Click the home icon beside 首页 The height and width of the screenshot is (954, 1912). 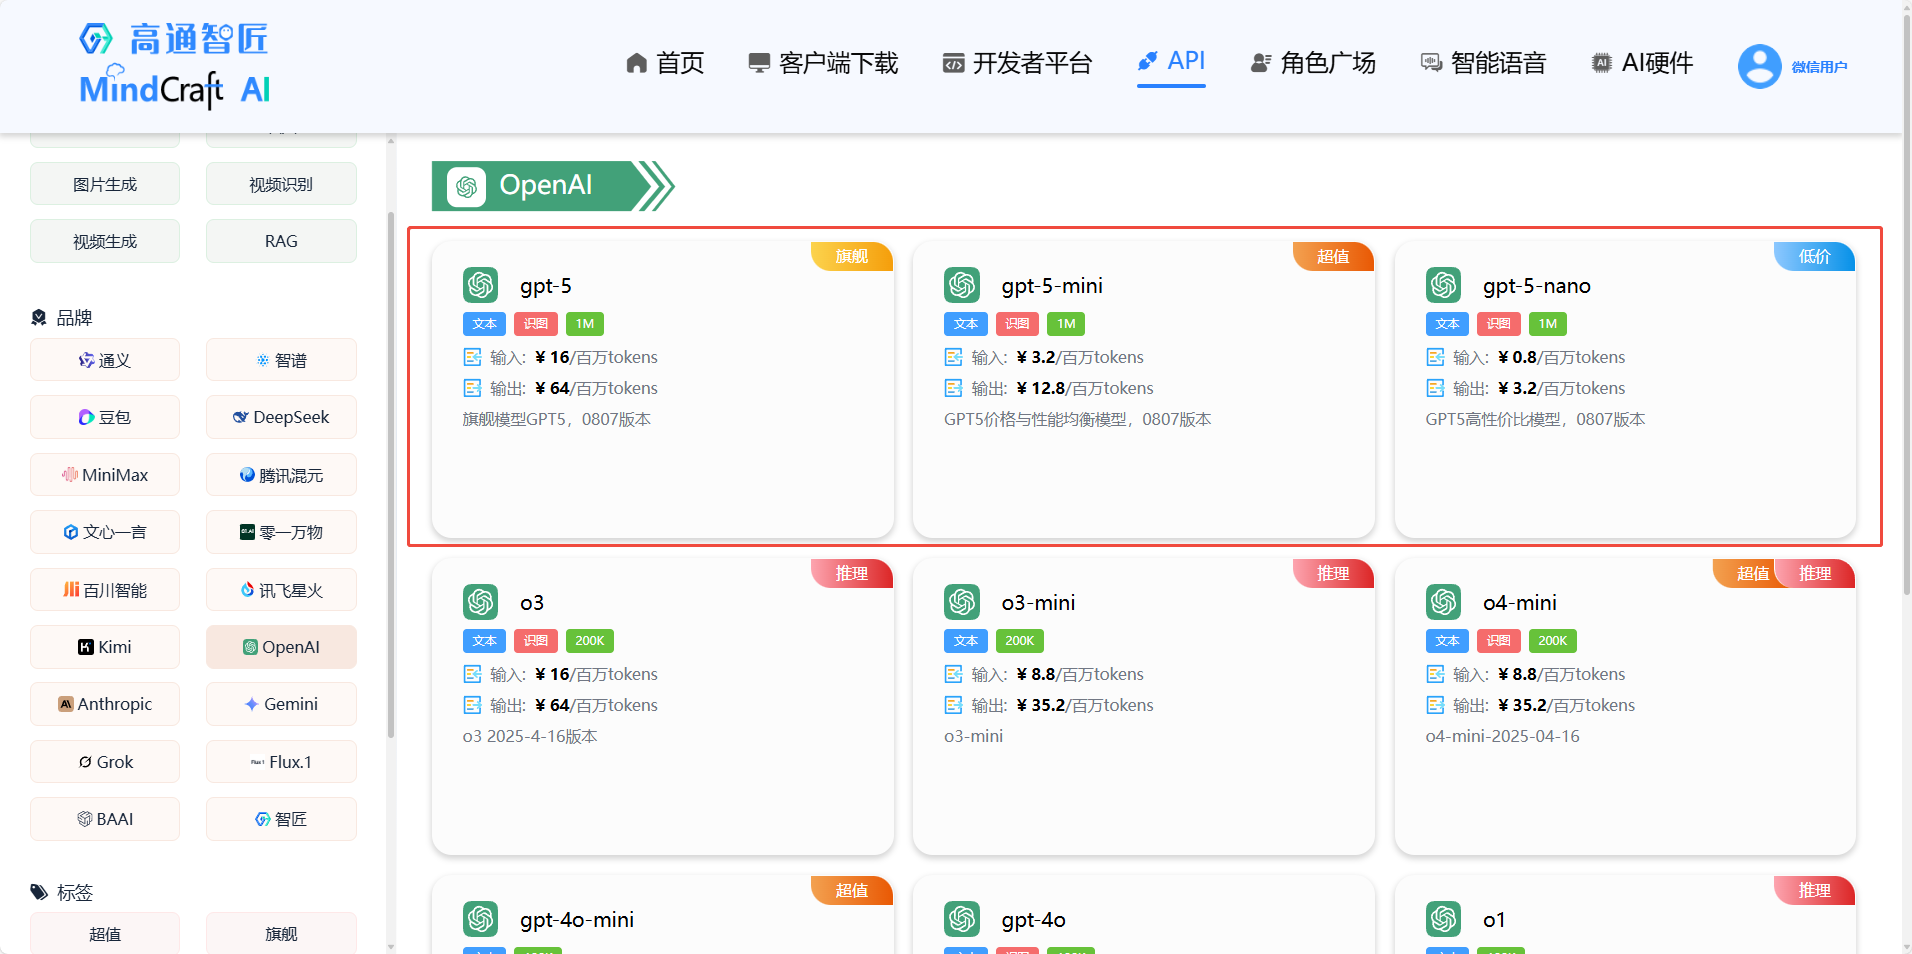point(637,63)
